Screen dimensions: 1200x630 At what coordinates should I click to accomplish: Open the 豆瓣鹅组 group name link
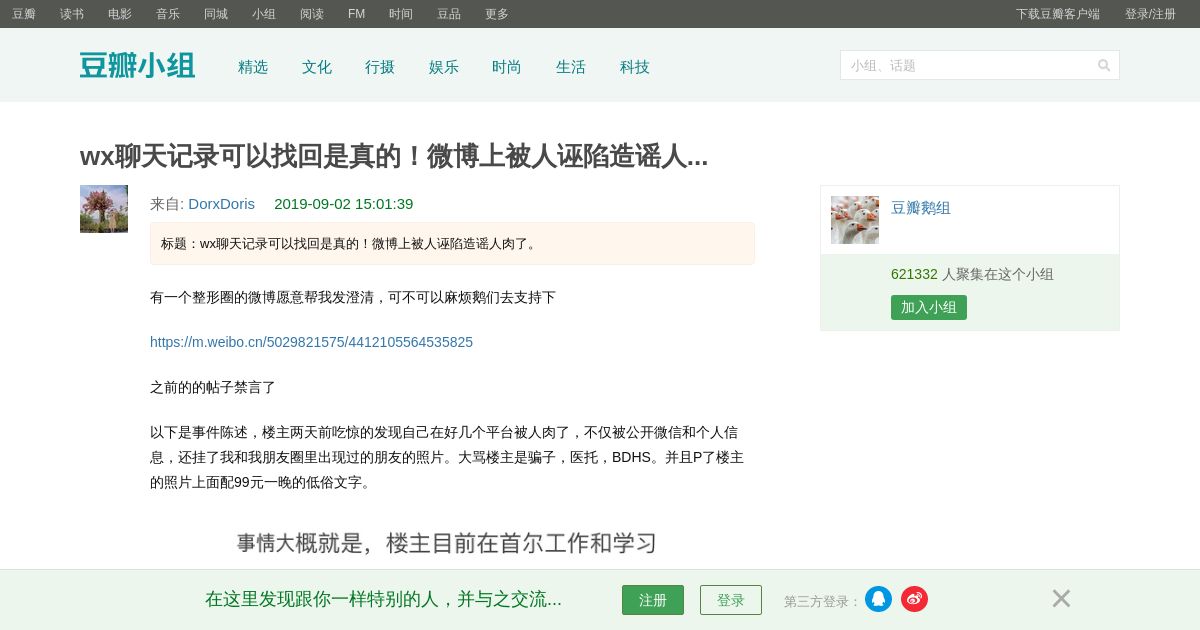coord(921,208)
